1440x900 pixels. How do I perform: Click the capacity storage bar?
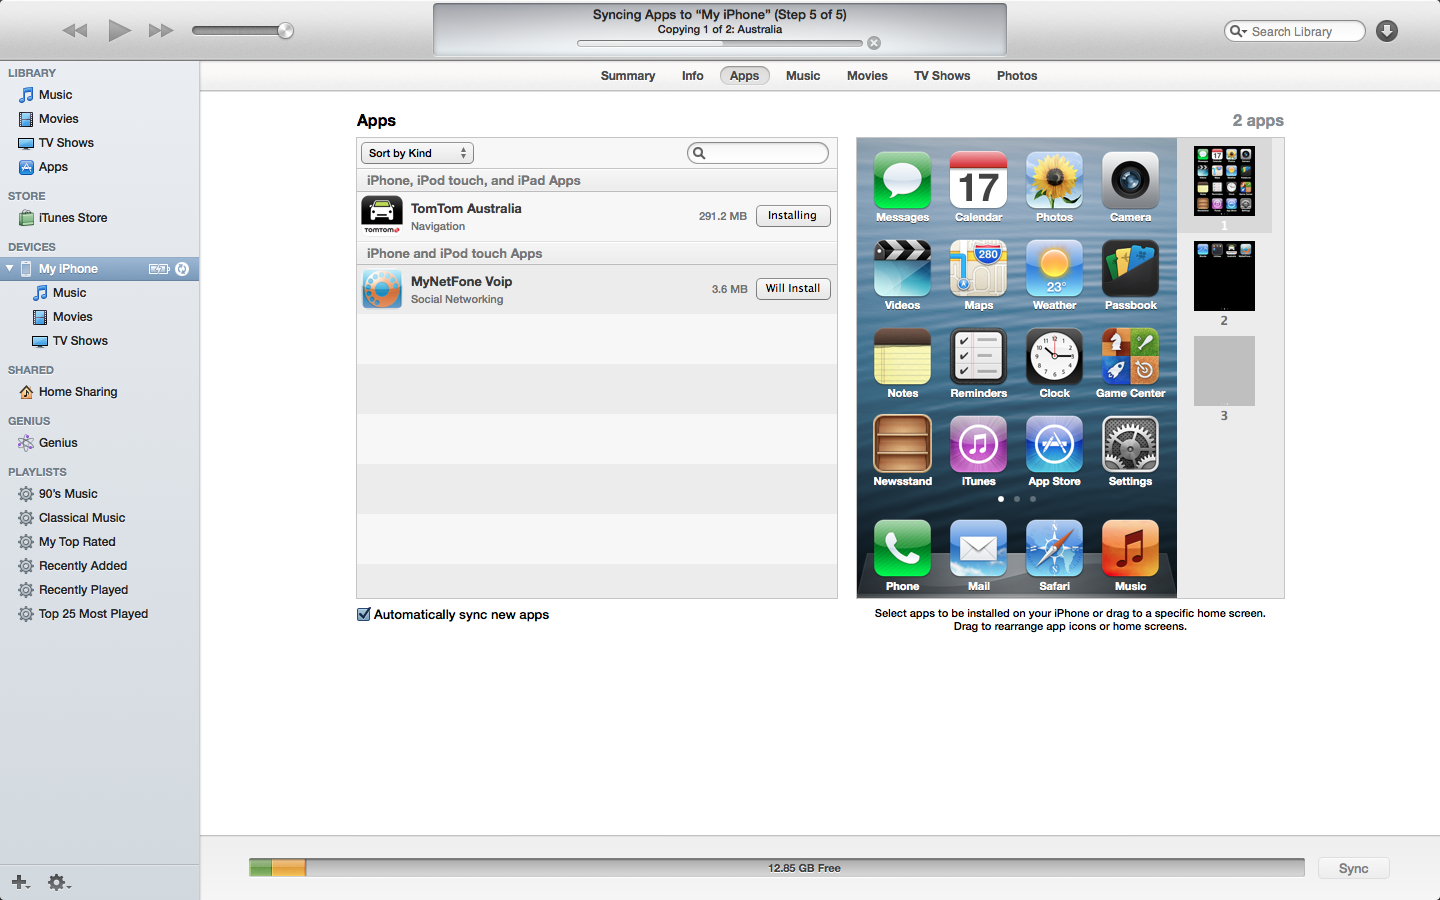pyautogui.click(x=777, y=868)
